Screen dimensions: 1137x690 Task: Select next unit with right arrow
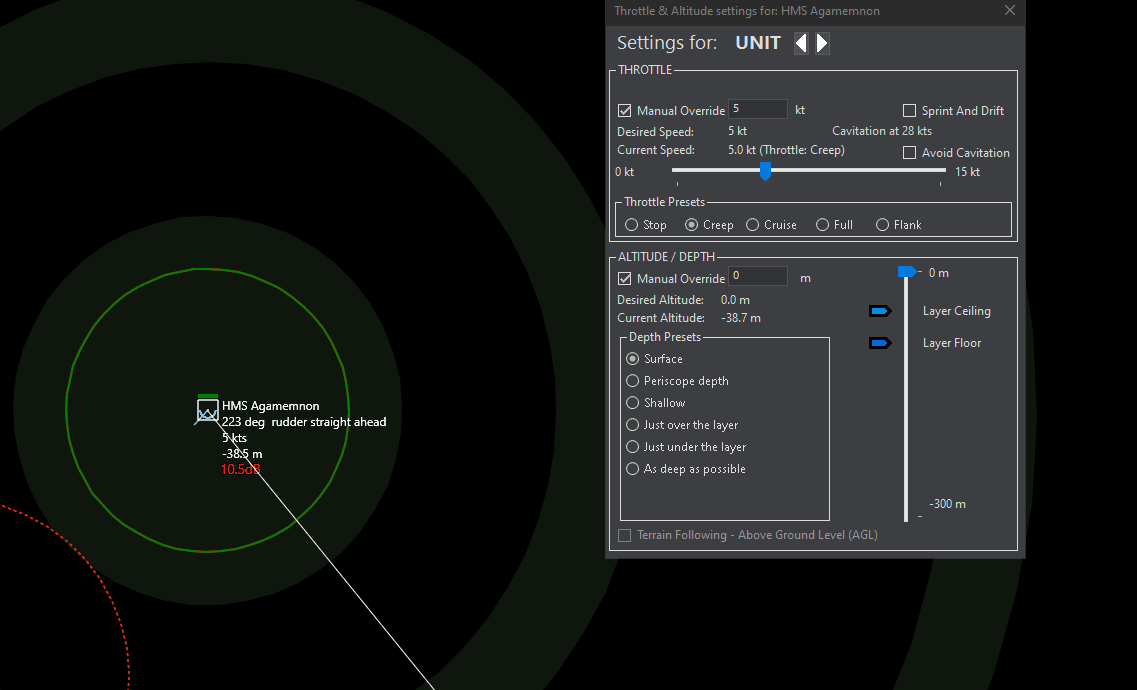(822, 43)
